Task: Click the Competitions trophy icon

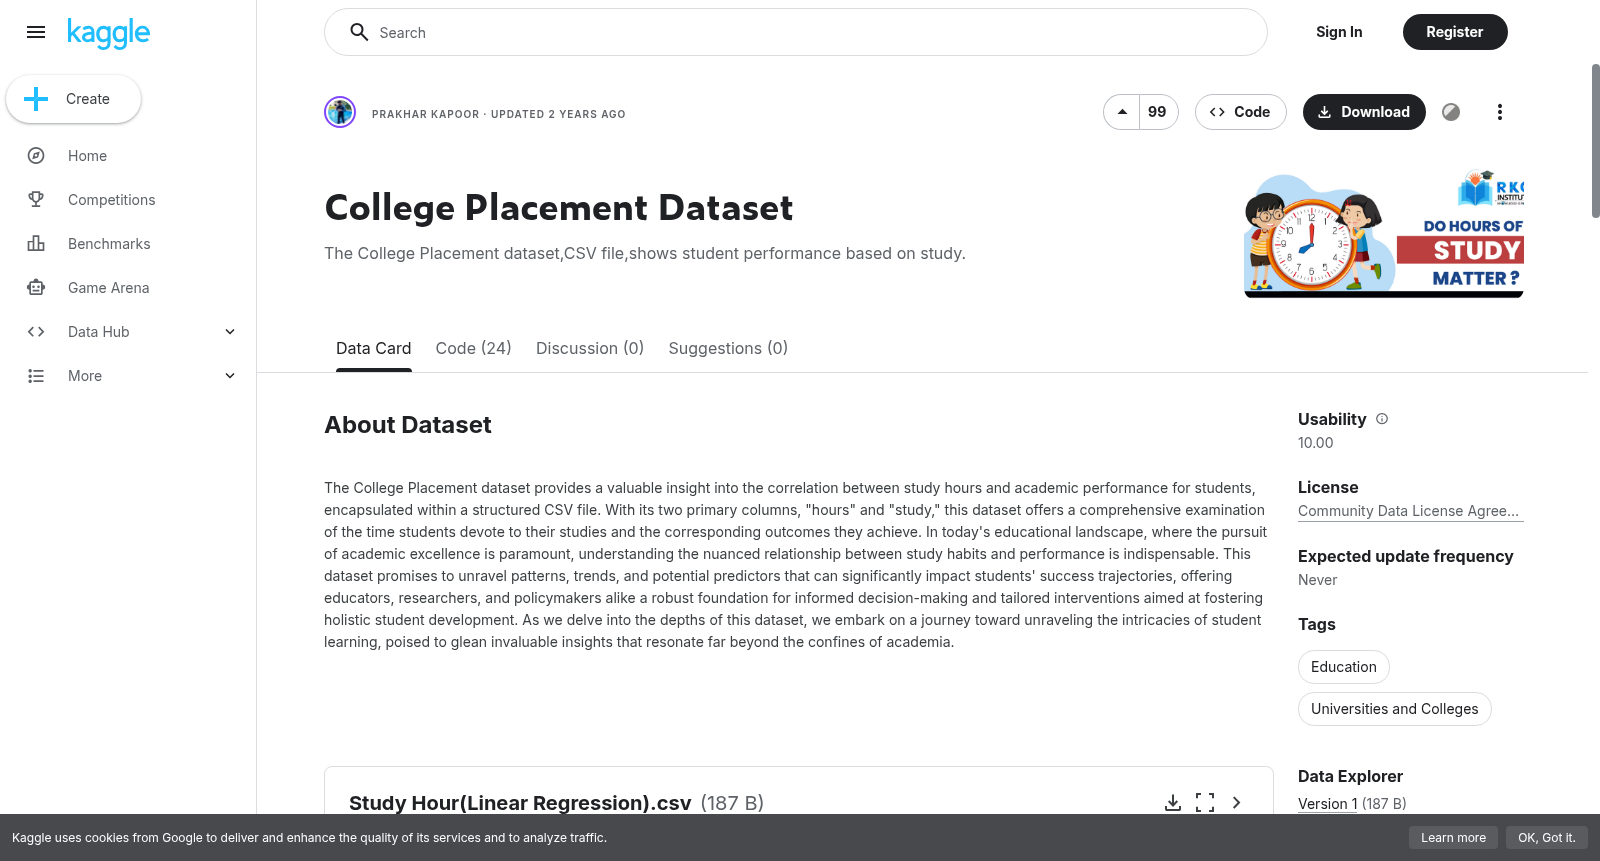Action: pyautogui.click(x=36, y=200)
